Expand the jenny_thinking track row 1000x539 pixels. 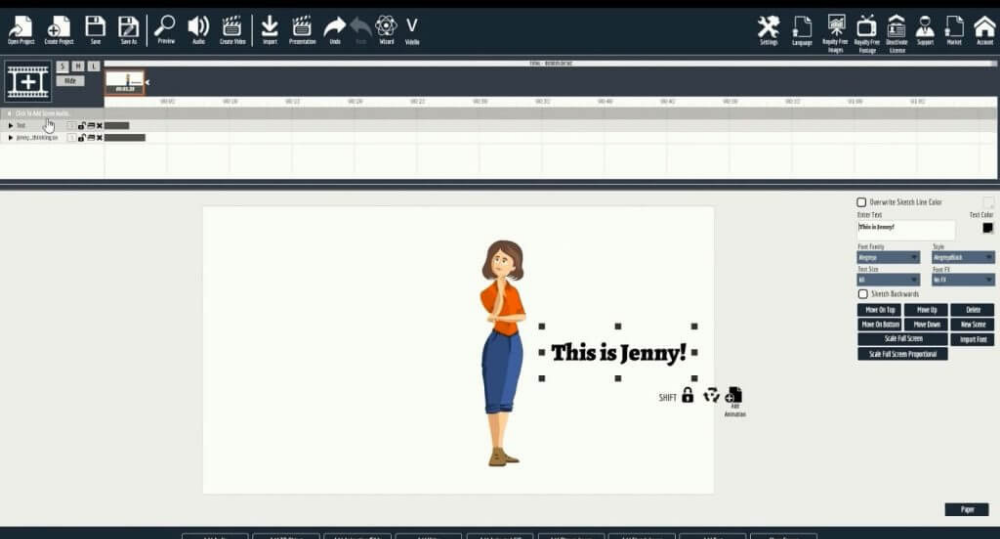[10, 138]
